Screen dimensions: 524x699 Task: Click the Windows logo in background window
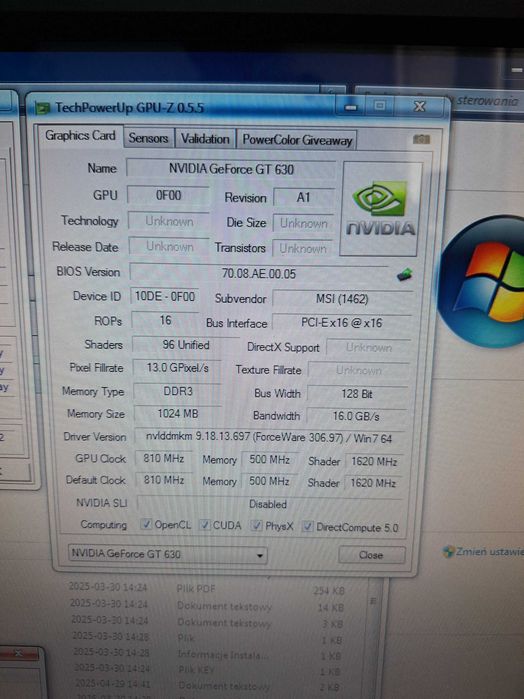coord(484,282)
